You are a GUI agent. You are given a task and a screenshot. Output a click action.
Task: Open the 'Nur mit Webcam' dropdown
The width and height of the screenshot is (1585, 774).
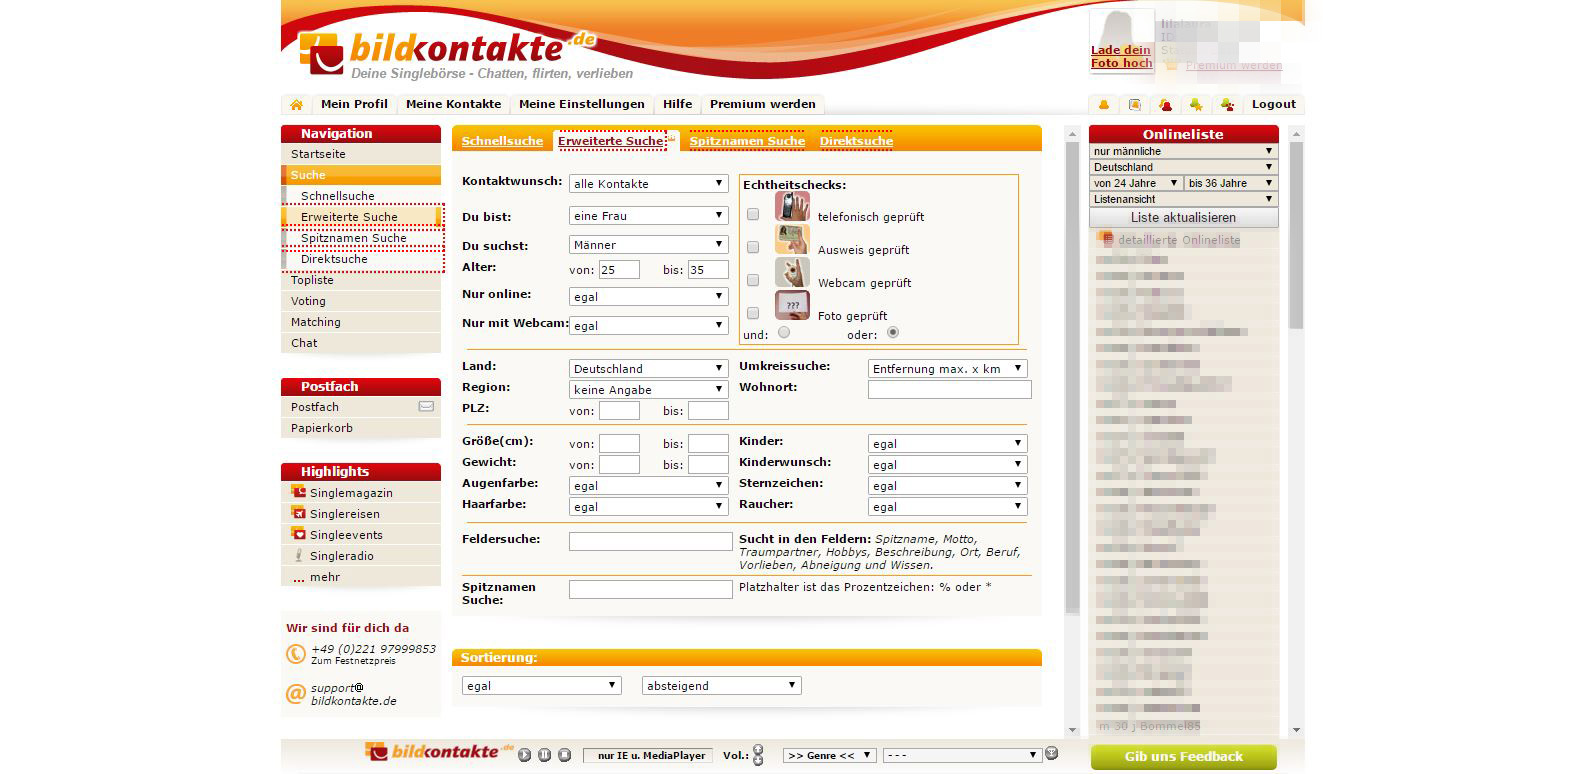(x=649, y=325)
